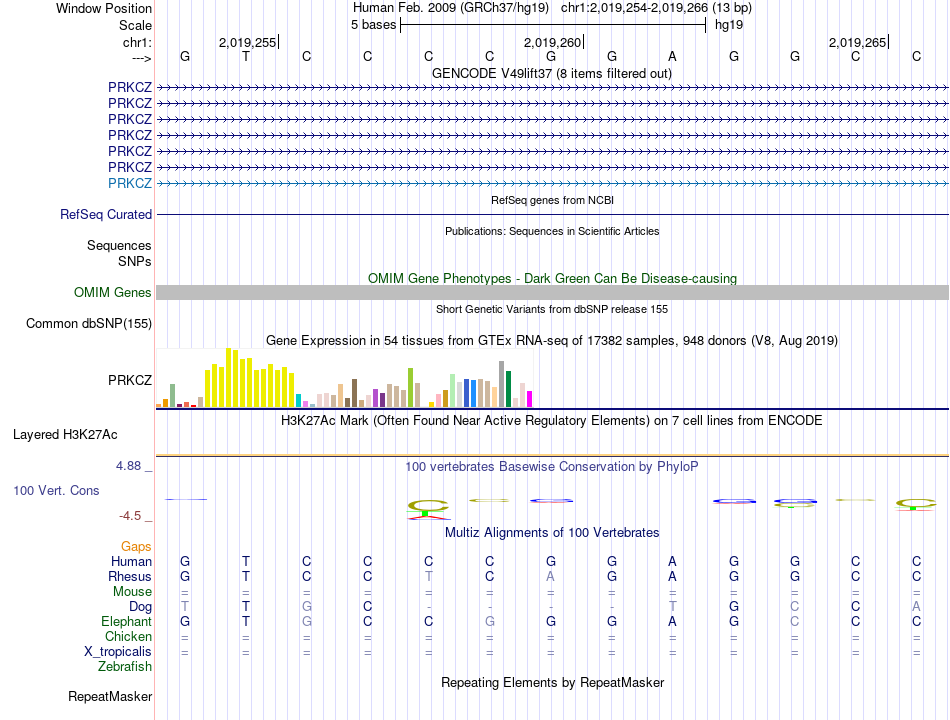Click the 2,019,255 ruler coordinate
The image size is (950, 720).
(247, 42)
